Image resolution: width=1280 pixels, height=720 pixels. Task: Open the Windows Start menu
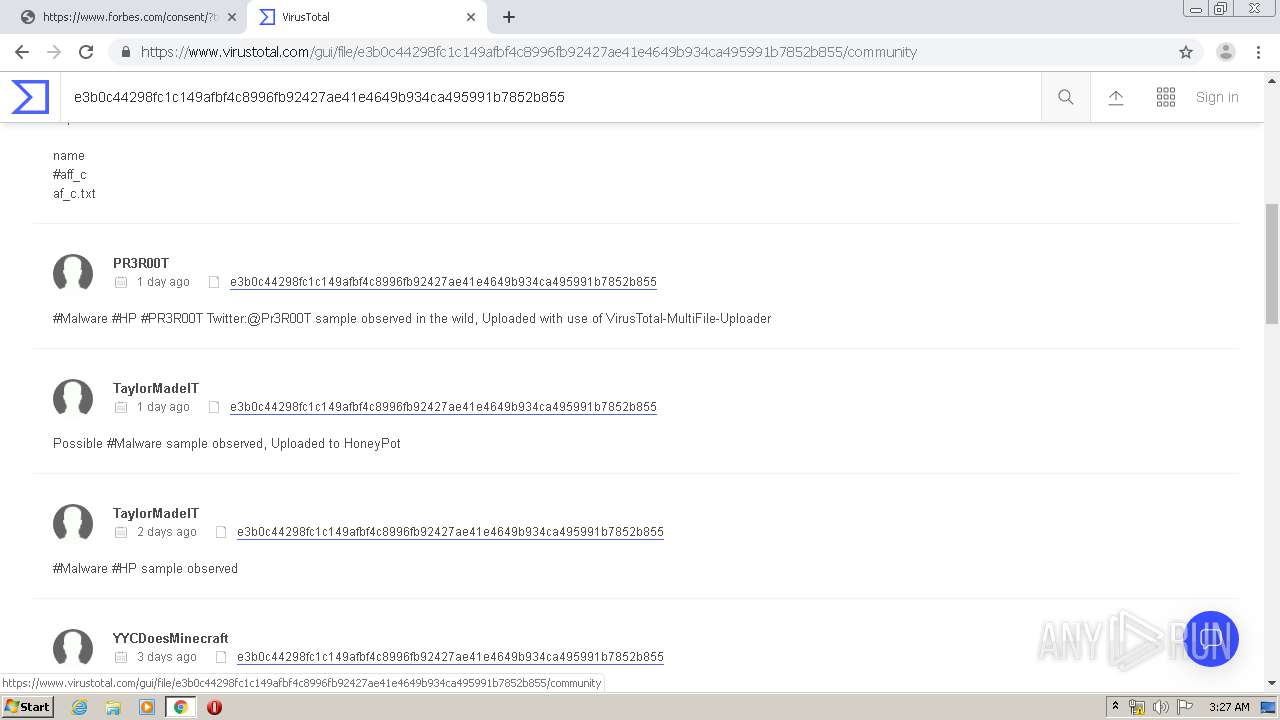(x=28, y=707)
